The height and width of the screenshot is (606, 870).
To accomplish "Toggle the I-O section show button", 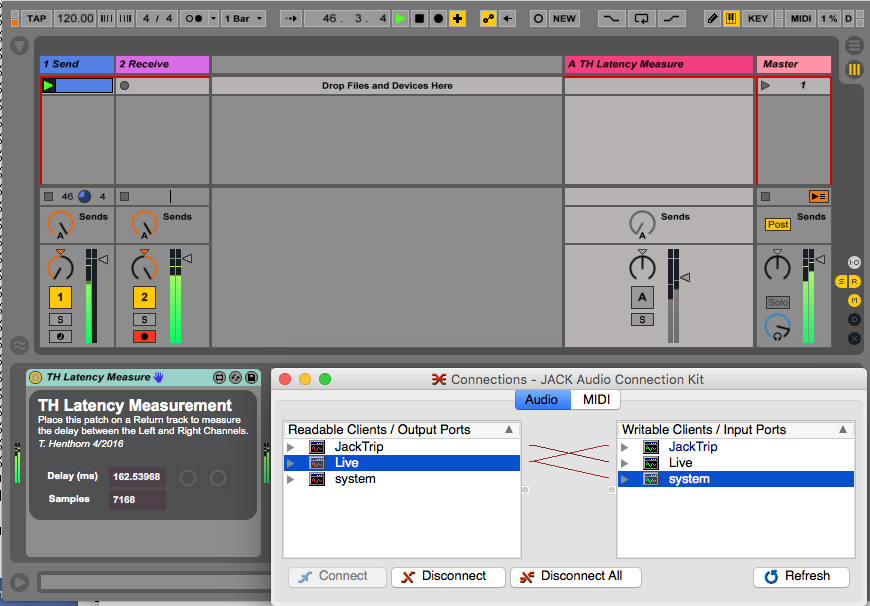I will pyautogui.click(x=854, y=262).
